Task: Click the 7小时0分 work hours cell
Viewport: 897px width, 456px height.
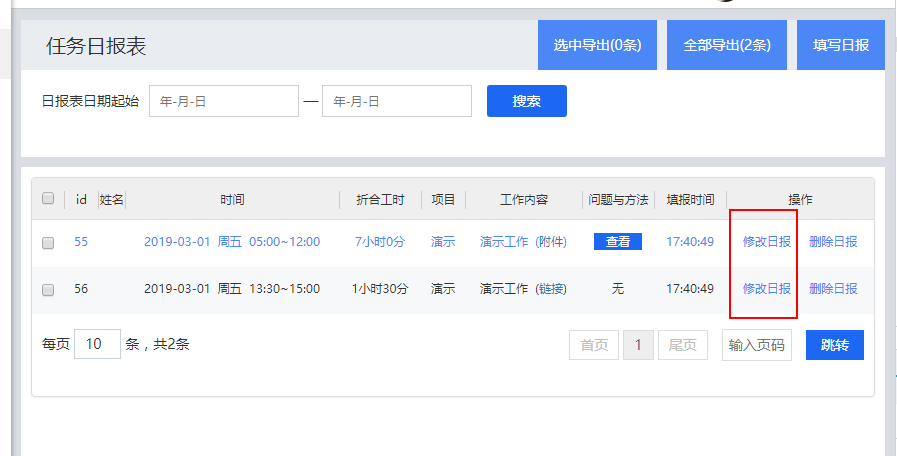Action: tap(380, 241)
